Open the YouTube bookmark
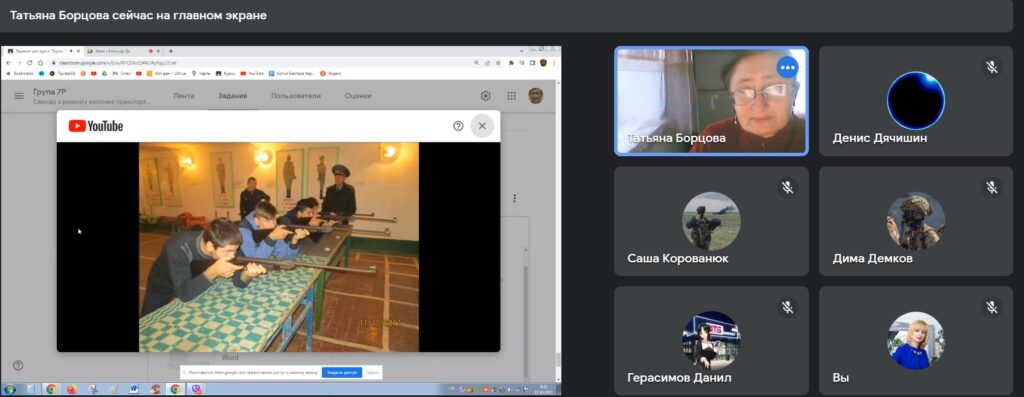The width and height of the screenshot is (1024, 397). 253,73
